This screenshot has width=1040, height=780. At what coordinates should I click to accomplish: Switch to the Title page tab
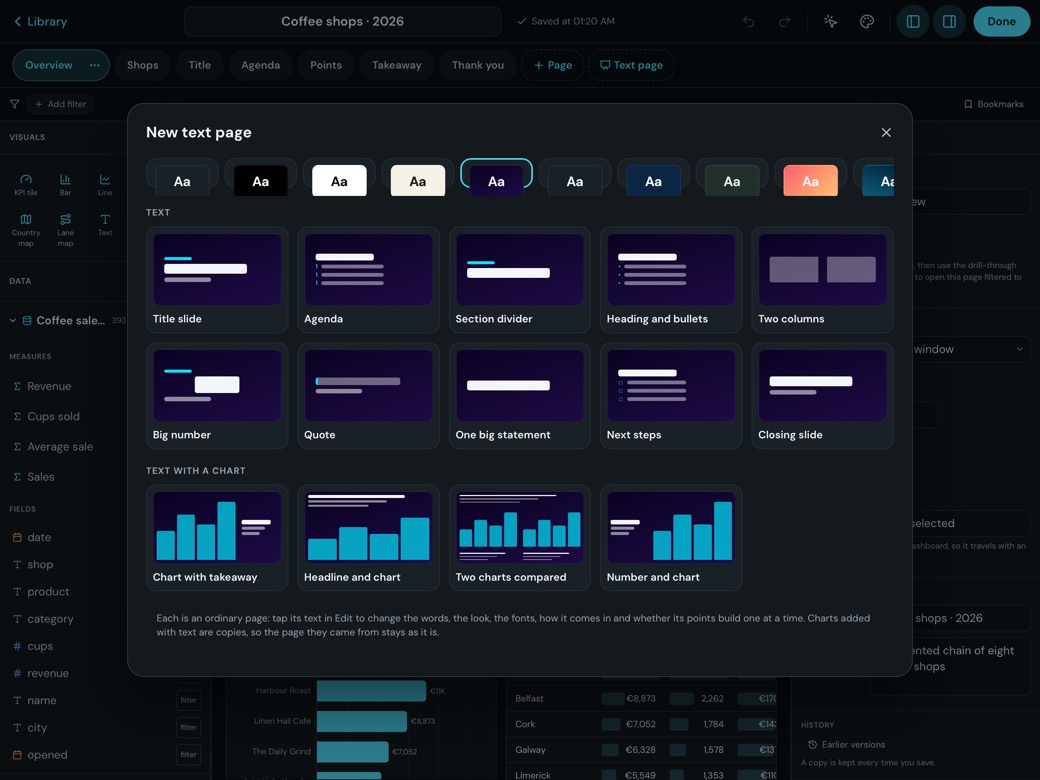click(x=200, y=65)
